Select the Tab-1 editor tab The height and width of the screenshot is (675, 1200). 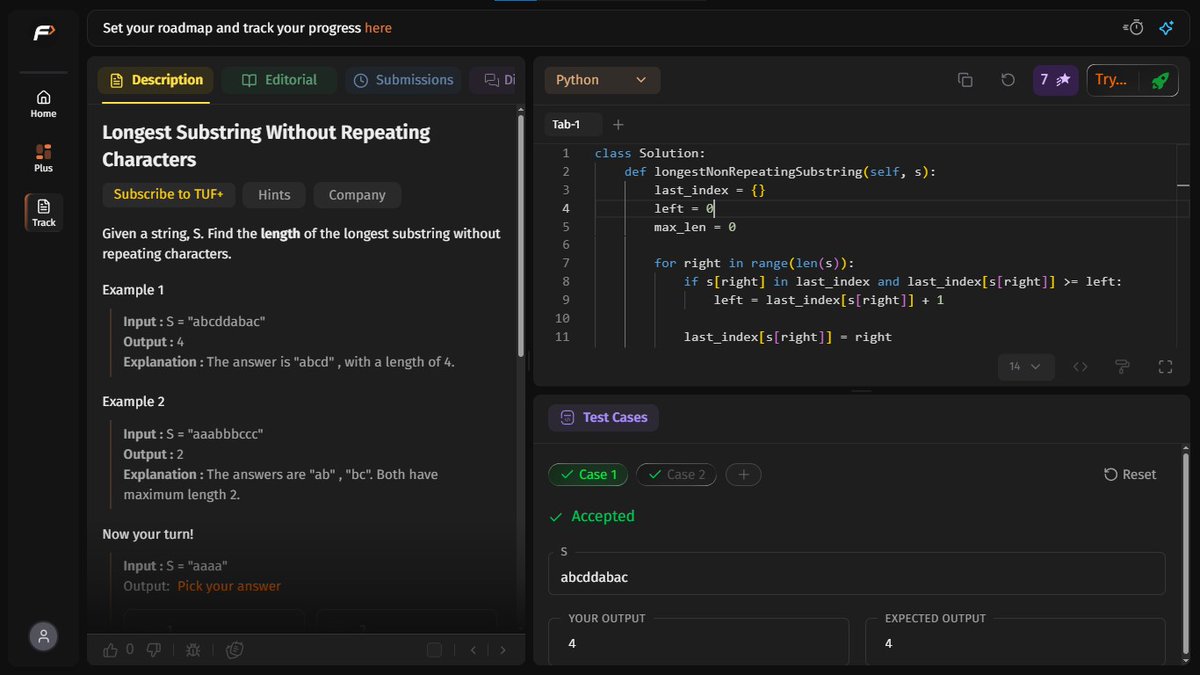pyautogui.click(x=574, y=124)
